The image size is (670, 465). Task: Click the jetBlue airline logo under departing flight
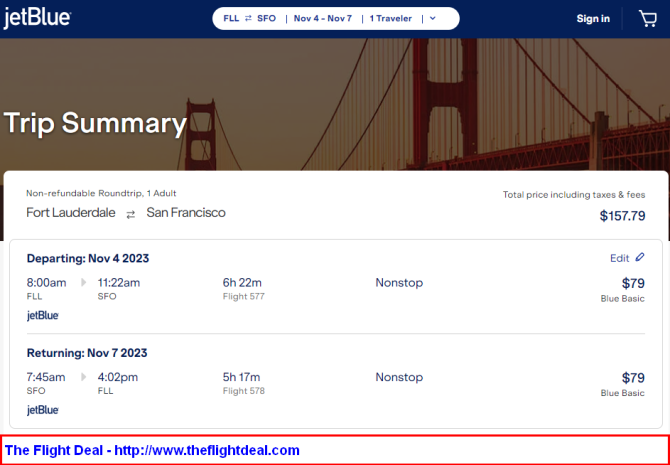(x=43, y=316)
